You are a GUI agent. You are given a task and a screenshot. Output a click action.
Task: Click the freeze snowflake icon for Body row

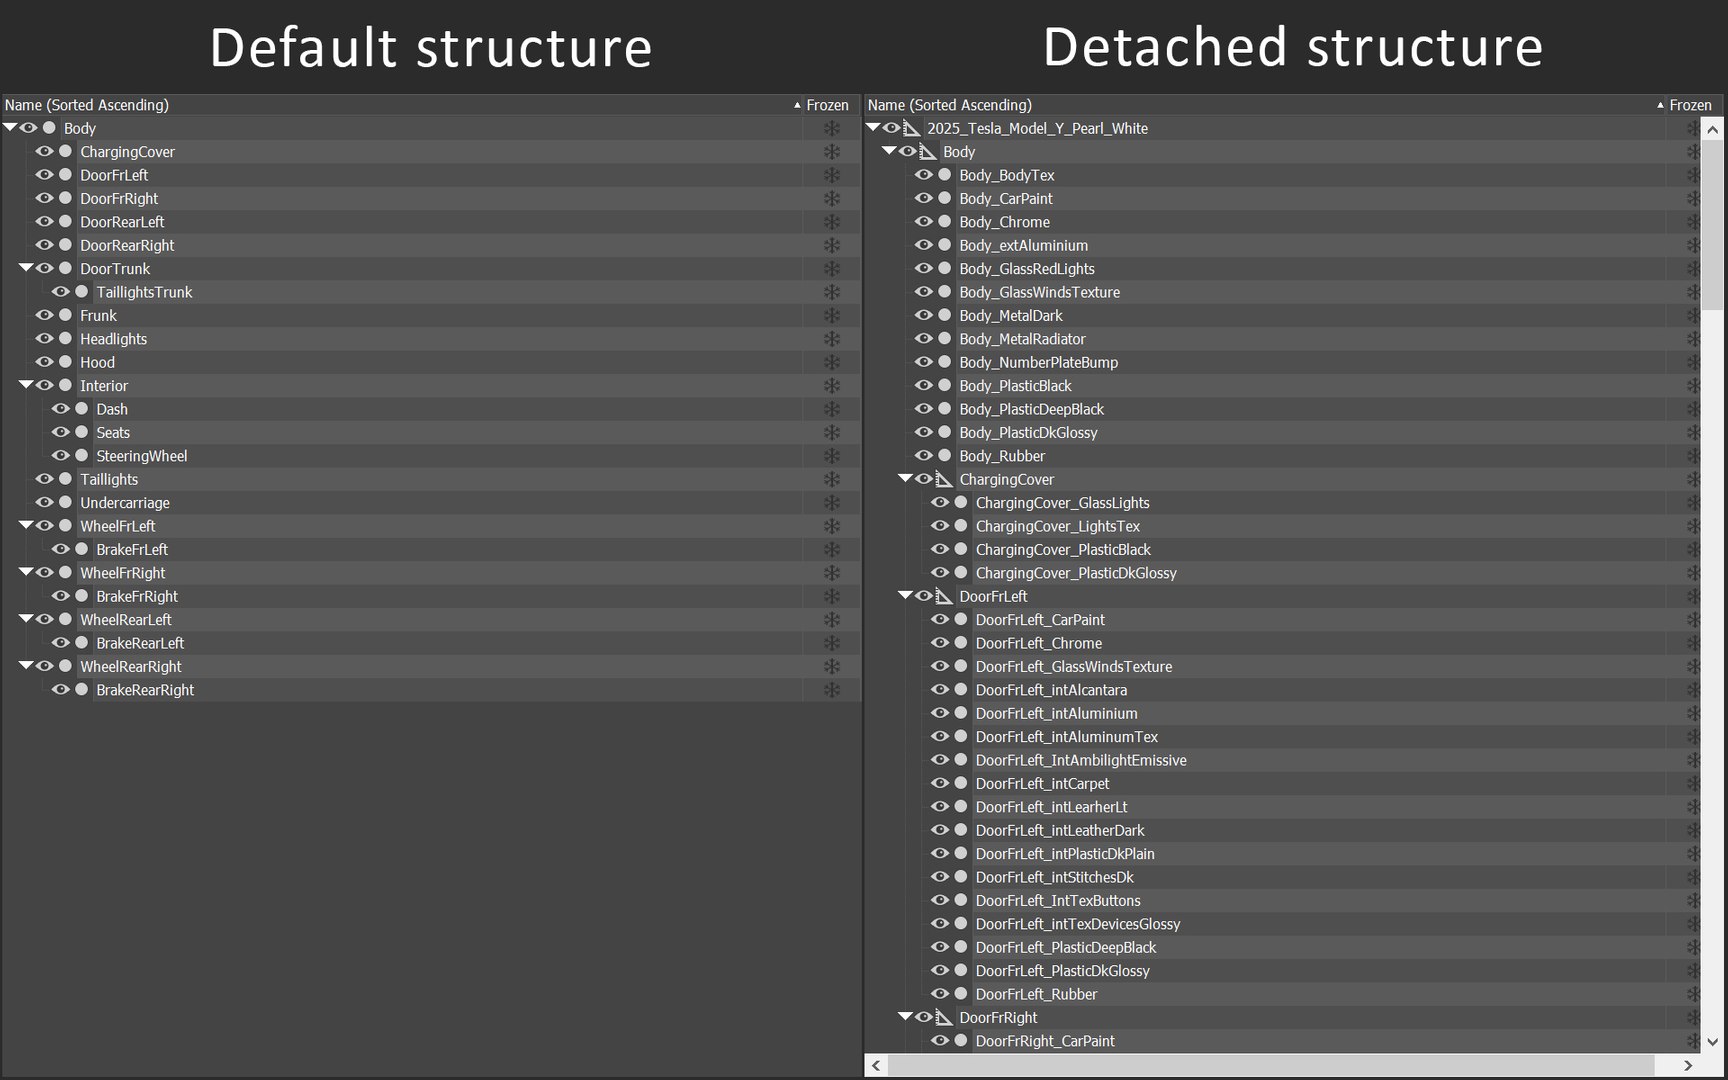831,128
